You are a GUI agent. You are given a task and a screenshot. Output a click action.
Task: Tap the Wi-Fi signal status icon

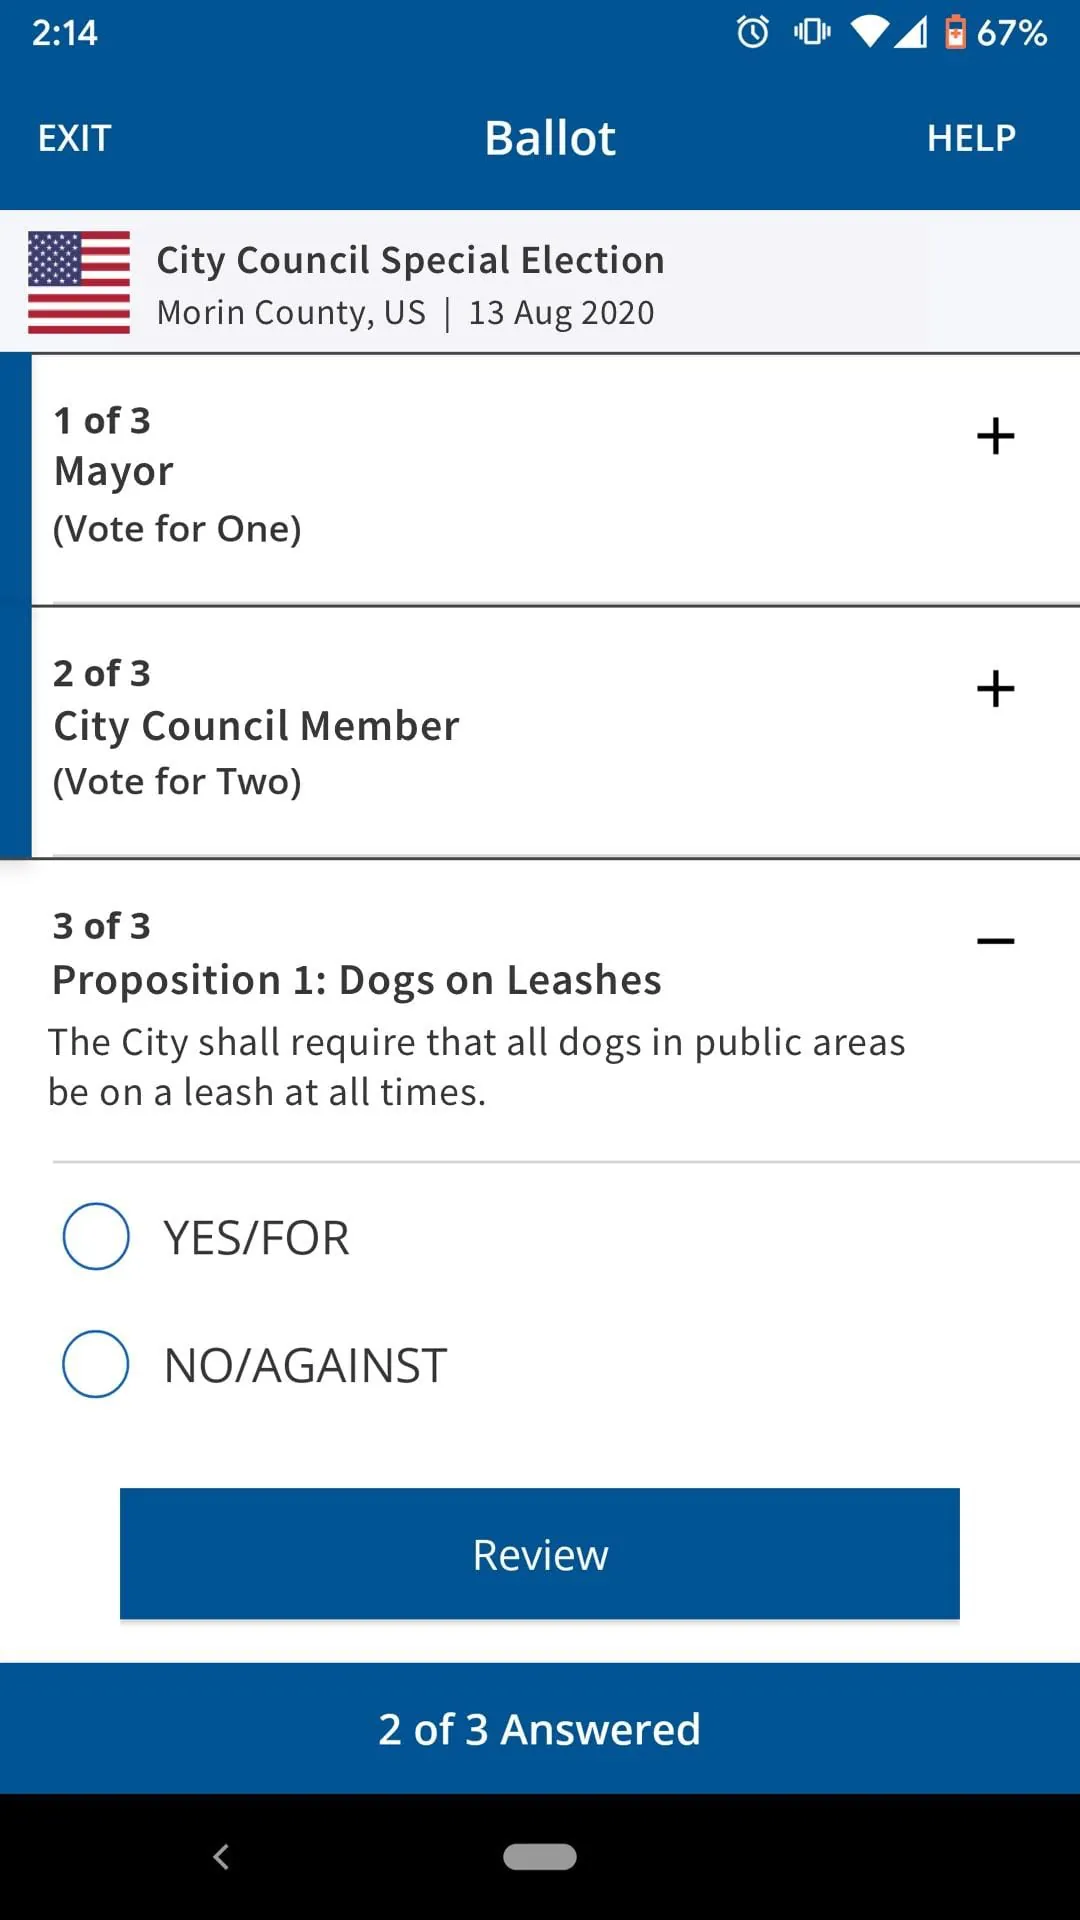(x=869, y=32)
